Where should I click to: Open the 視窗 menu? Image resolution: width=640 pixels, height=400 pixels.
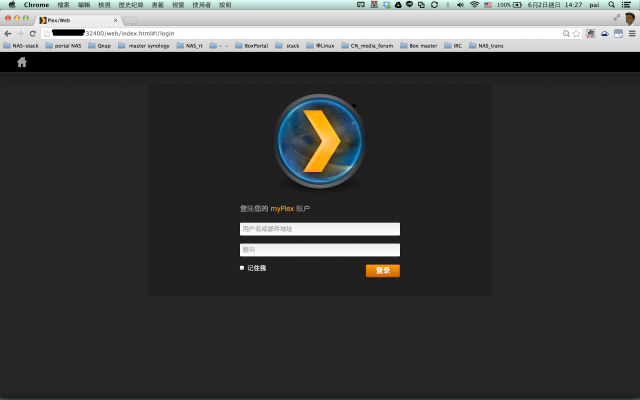click(x=178, y=5)
